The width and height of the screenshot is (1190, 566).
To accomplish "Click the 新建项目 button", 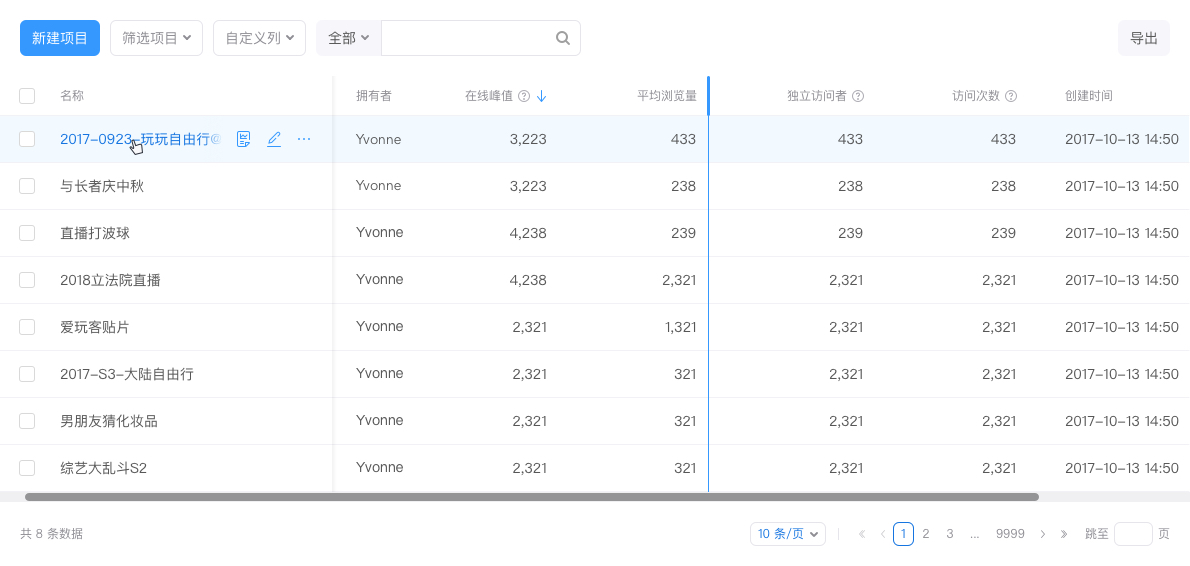I will coord(60,38).
